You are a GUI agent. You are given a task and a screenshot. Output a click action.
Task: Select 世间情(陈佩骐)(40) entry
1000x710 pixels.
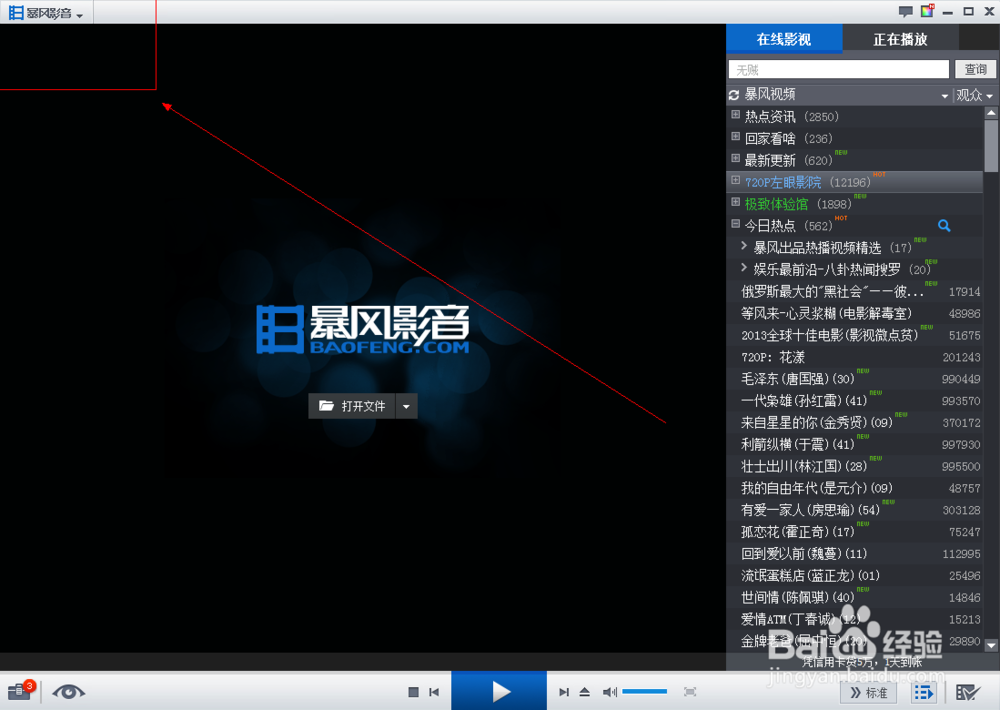[855, 597]
